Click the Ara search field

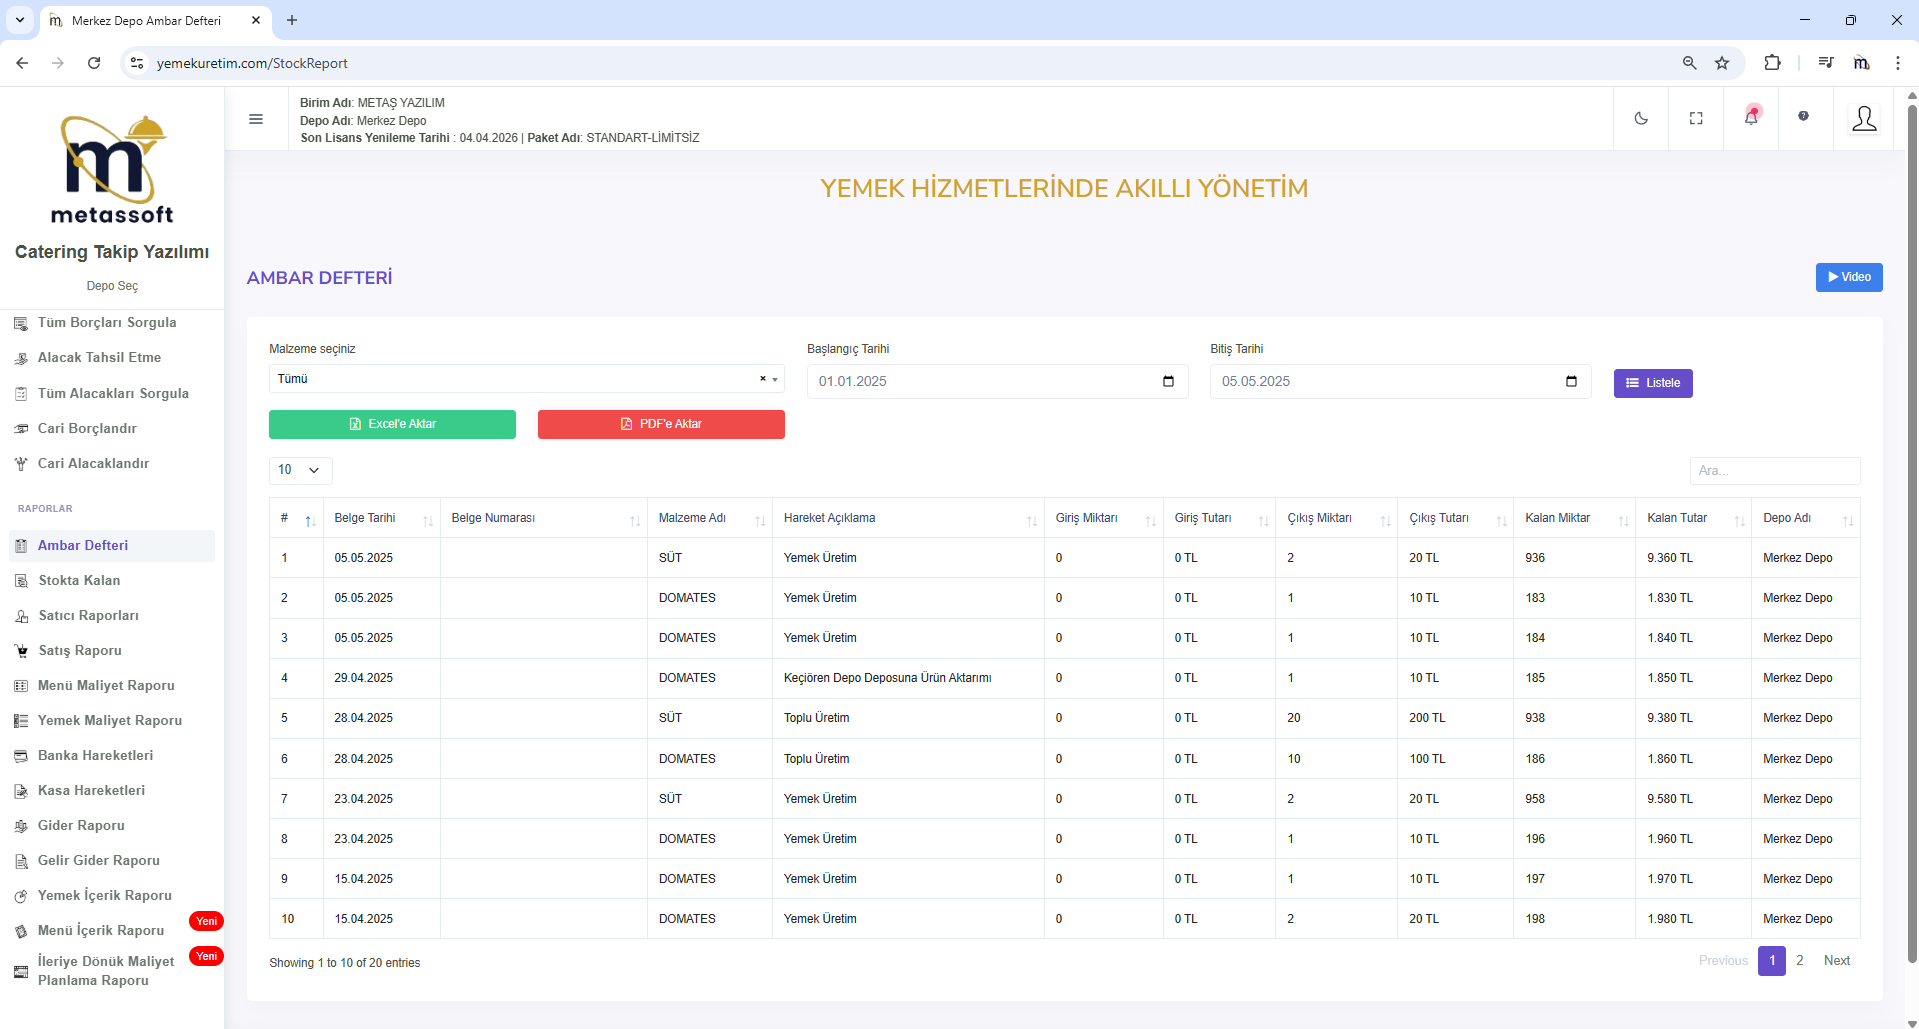pyautogui.click(x=1774, y=470)
